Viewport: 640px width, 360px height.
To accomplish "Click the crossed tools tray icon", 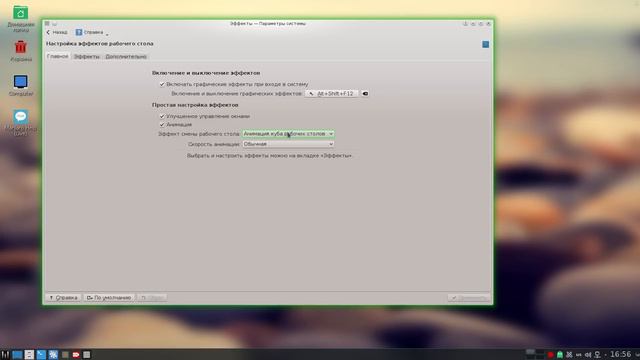I will pos(569,355).
